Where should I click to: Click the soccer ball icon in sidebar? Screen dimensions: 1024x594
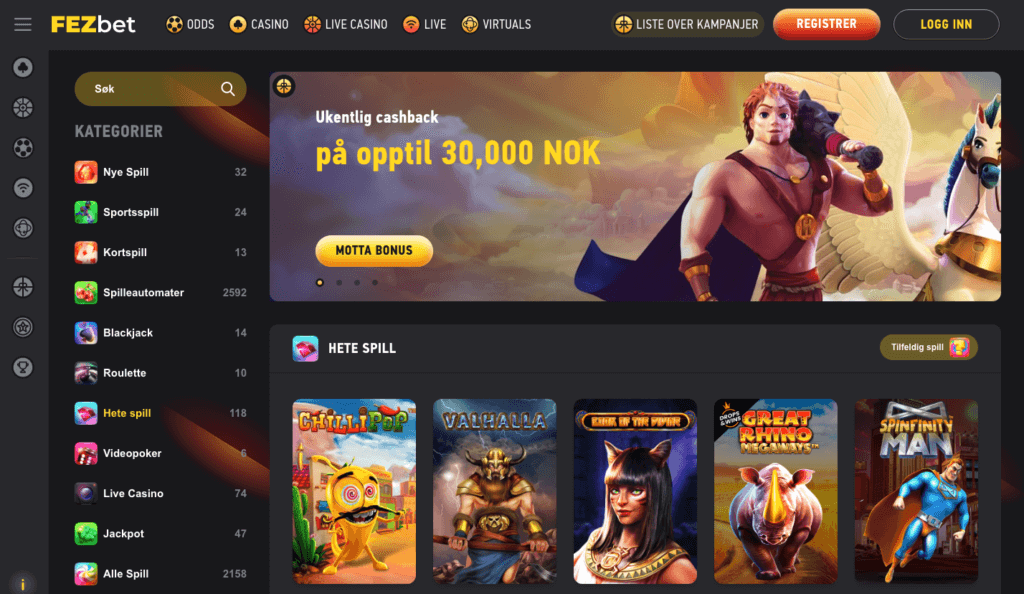[x=23, y=148]
